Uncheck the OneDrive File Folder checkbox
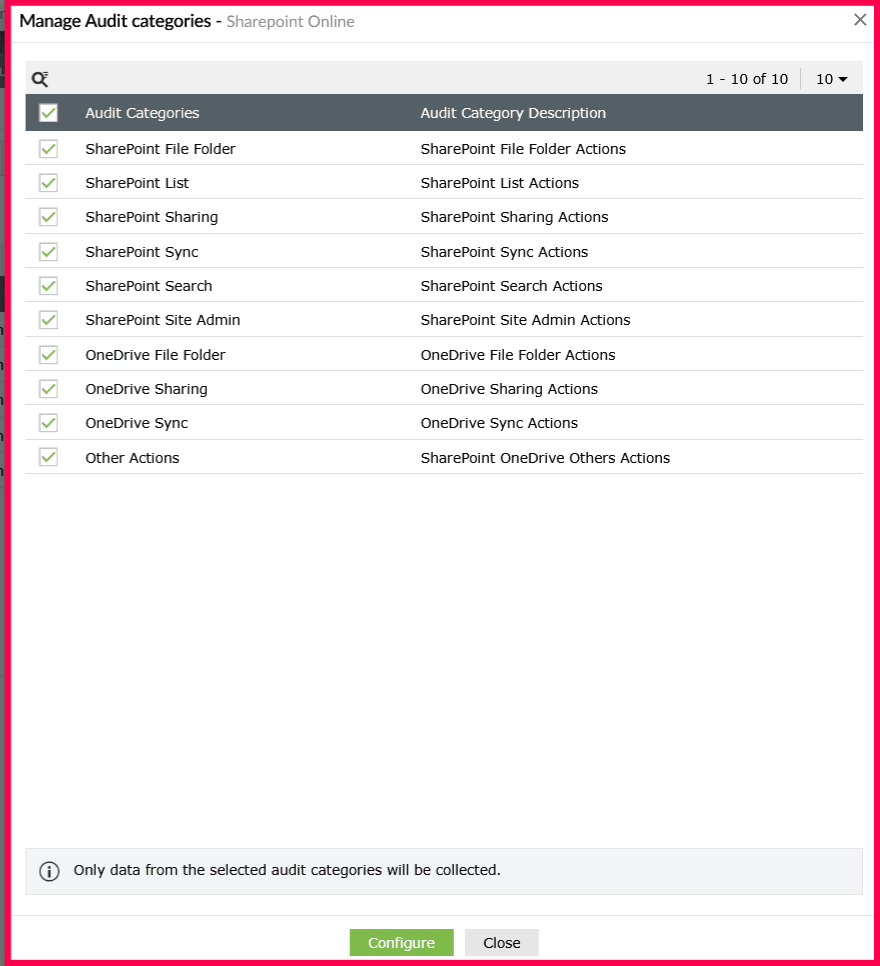Screen dimensions: 880x966 tap(48, 355)
